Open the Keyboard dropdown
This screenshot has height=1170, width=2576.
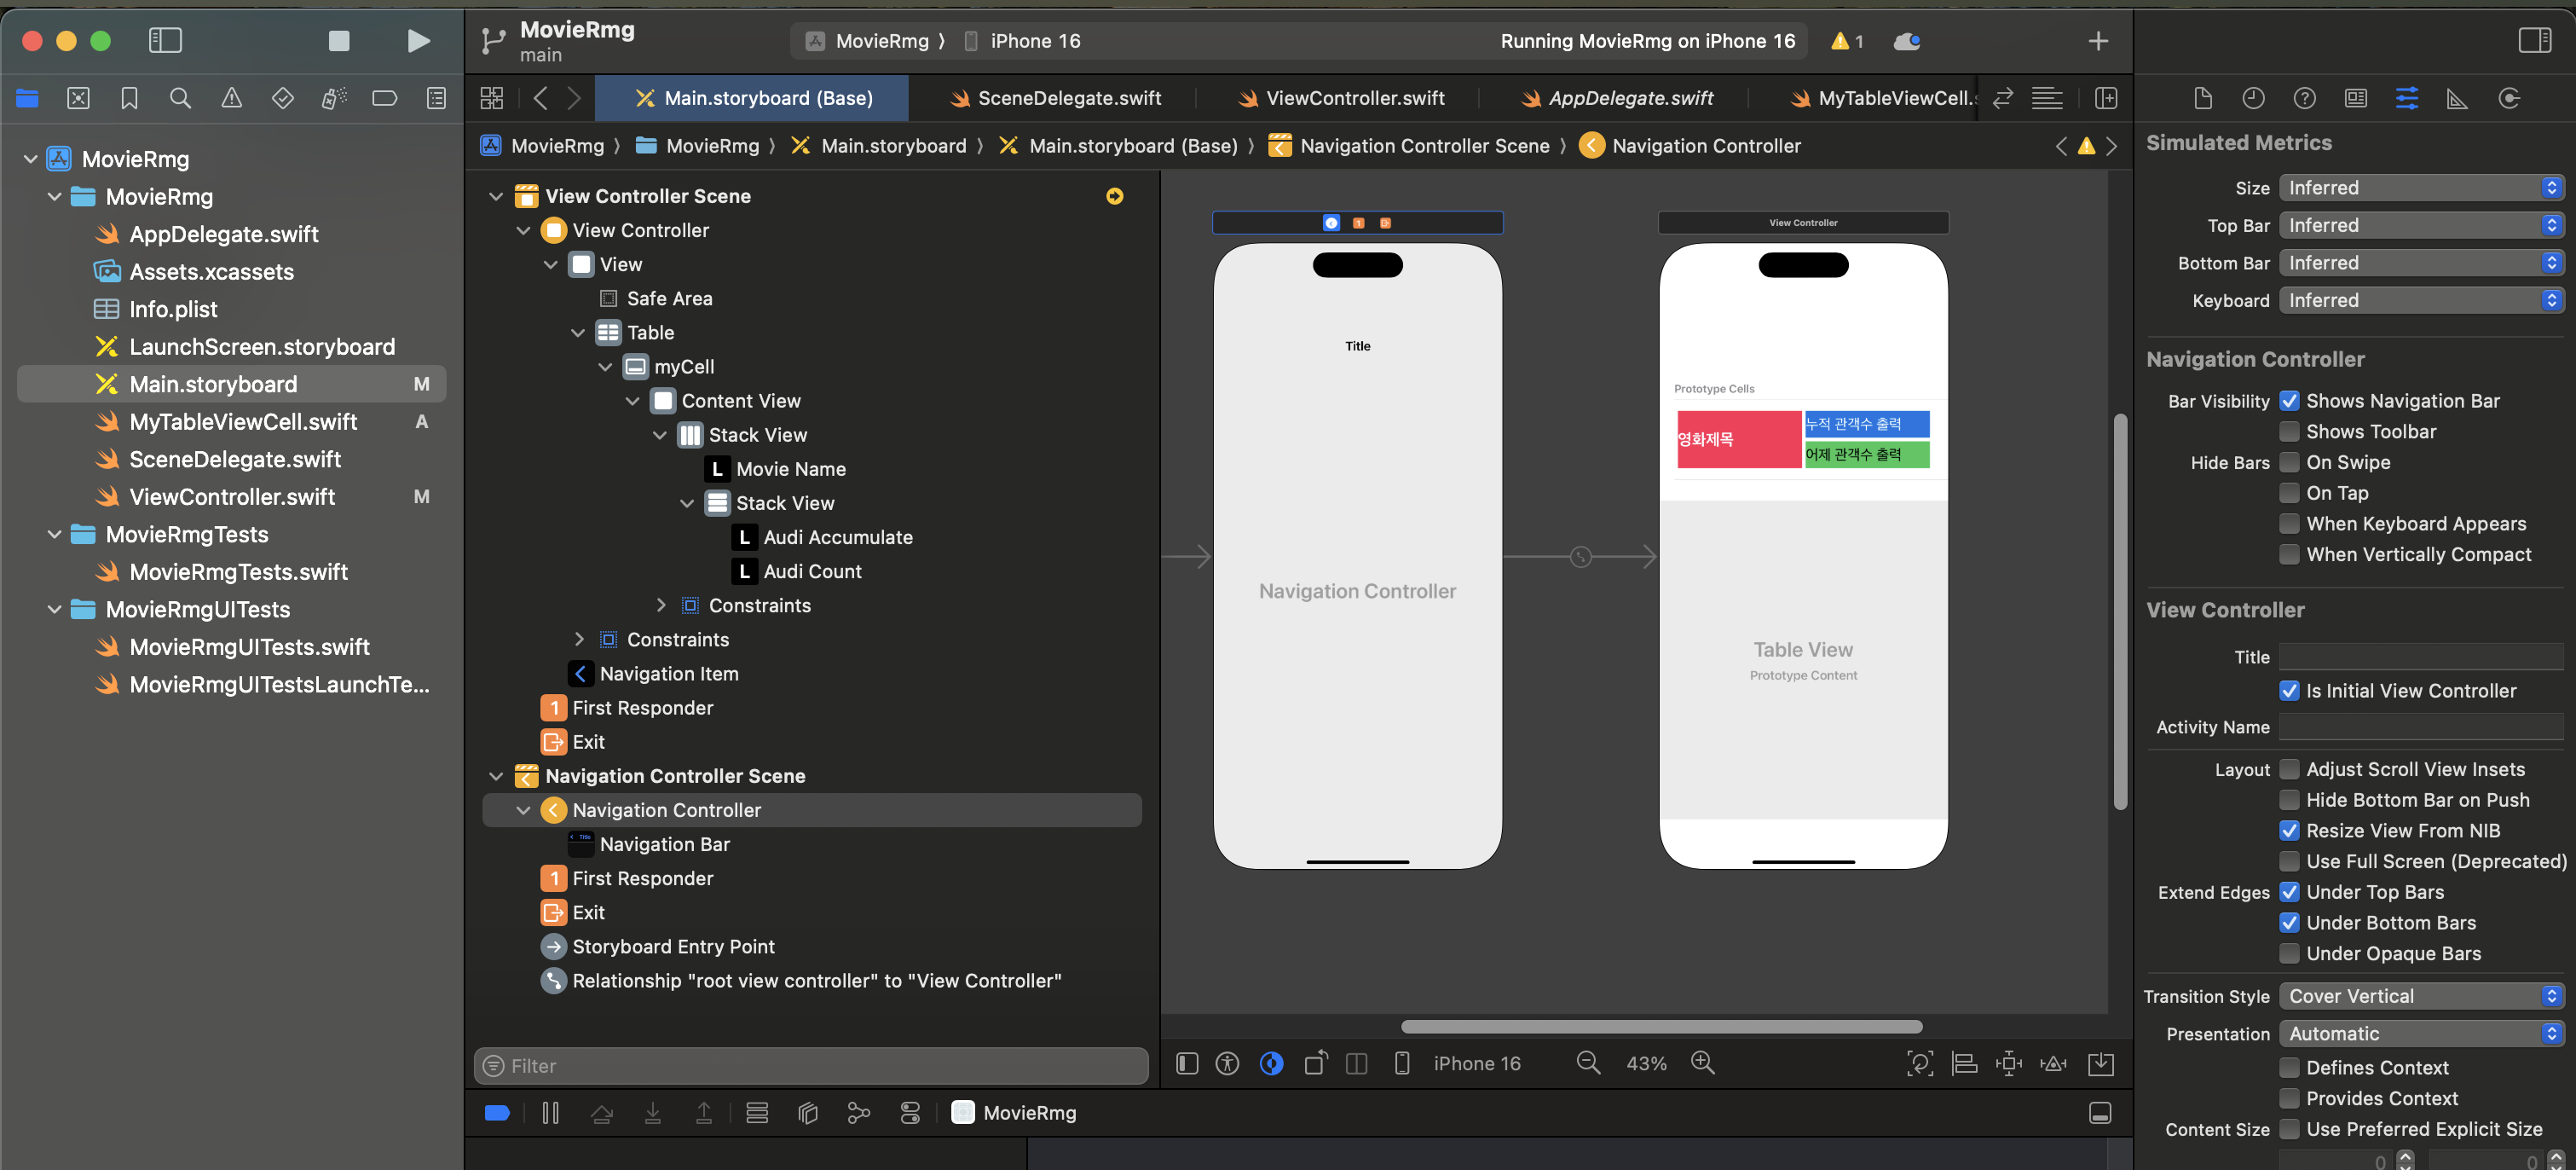pos(2422,301)
